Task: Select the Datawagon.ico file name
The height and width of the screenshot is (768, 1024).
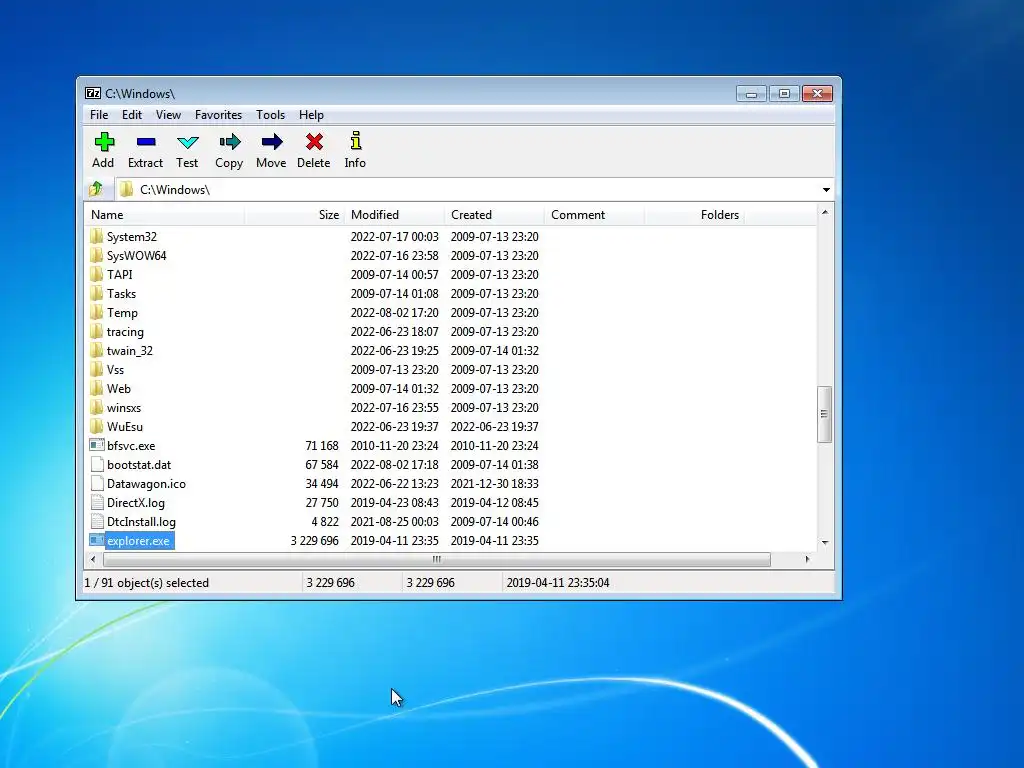Action: tap(146, 484)
